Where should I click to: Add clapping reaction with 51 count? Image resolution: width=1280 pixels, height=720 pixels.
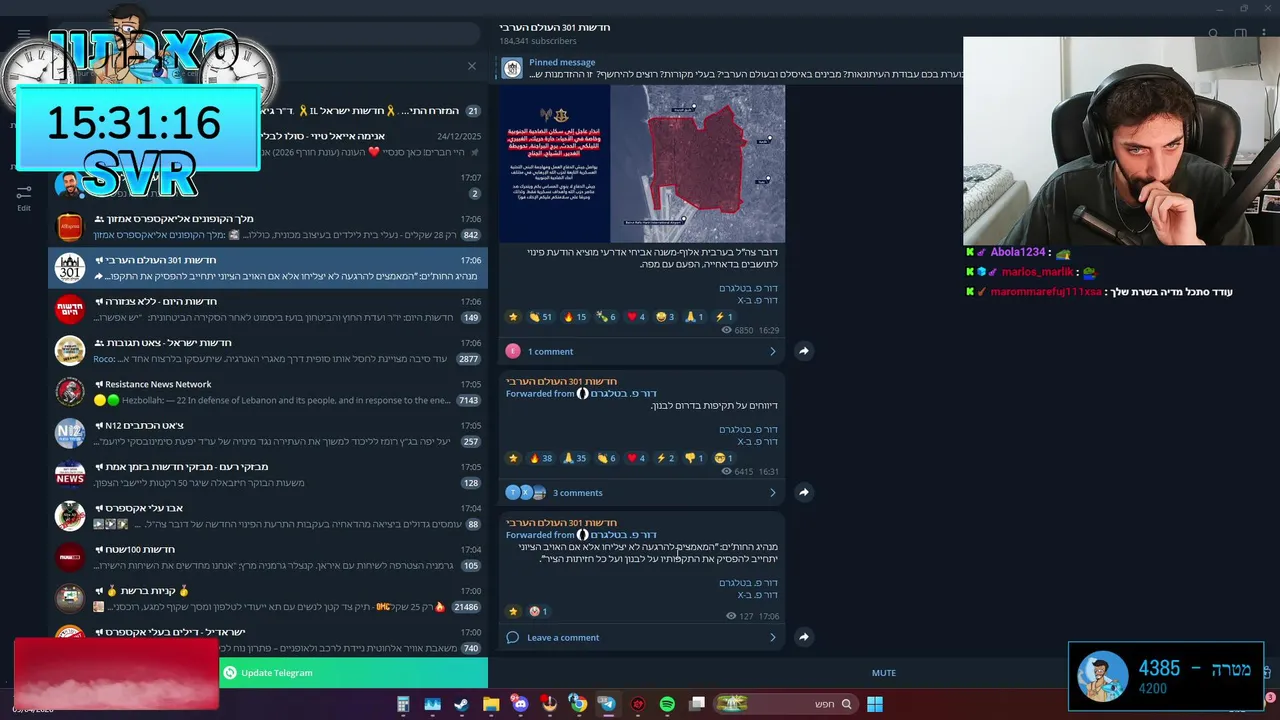point(541,317)
